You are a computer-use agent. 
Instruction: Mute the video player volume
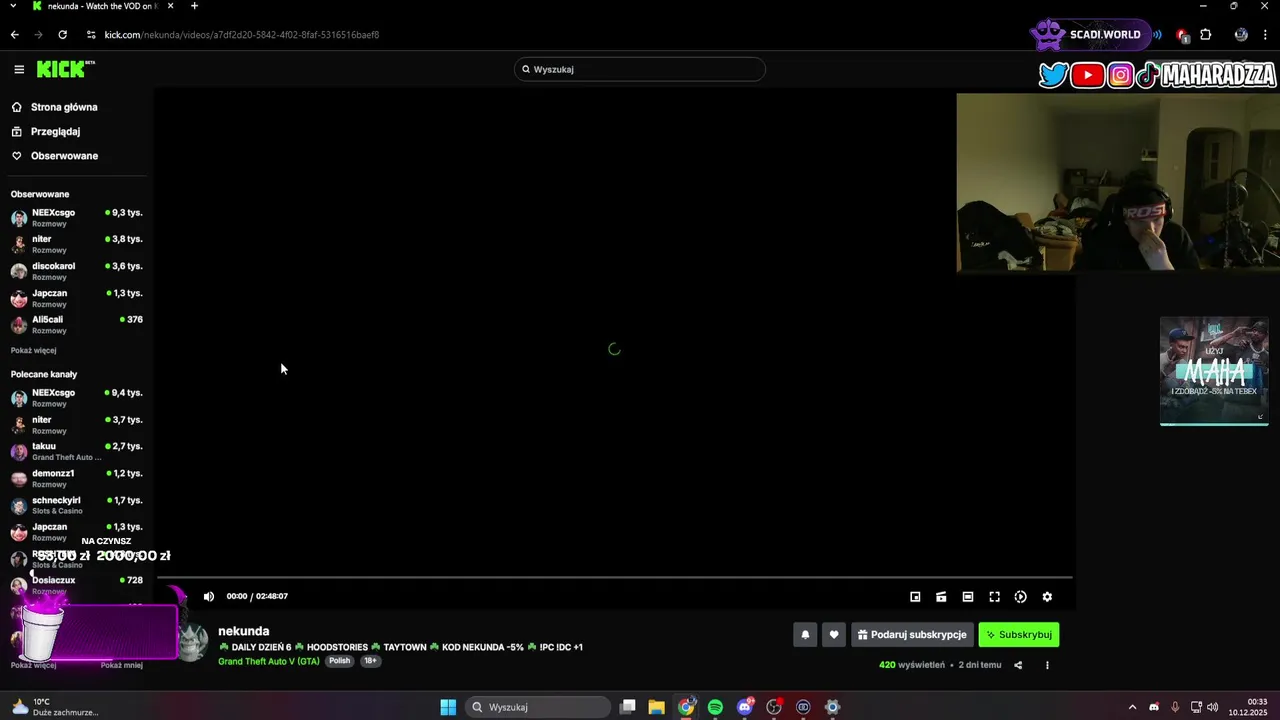[x=209, y=596]
